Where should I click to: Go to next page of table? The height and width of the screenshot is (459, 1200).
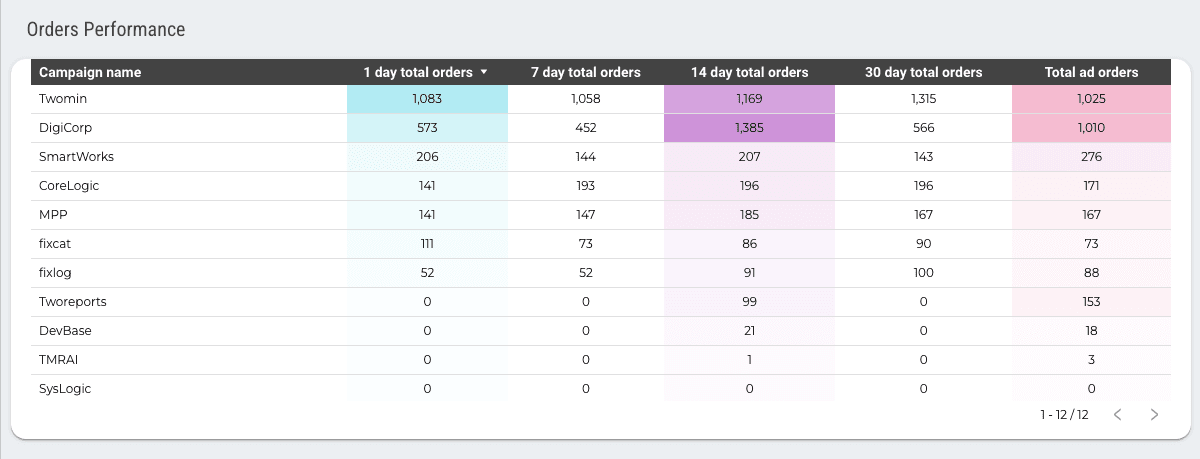click(1154, 414)
